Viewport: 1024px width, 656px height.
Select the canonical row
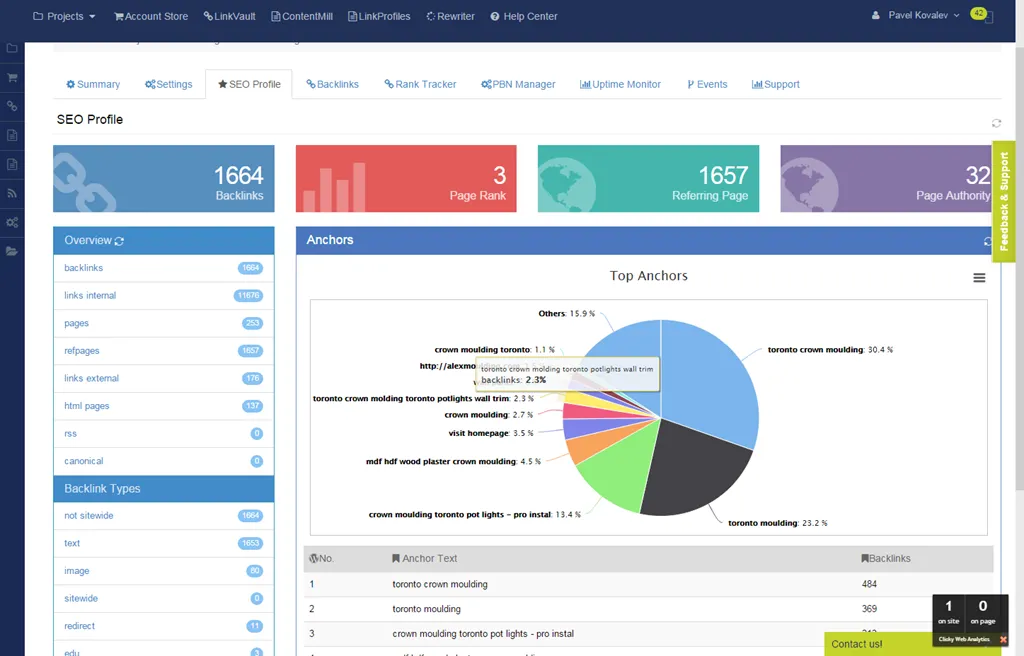[x=164, y=461]
